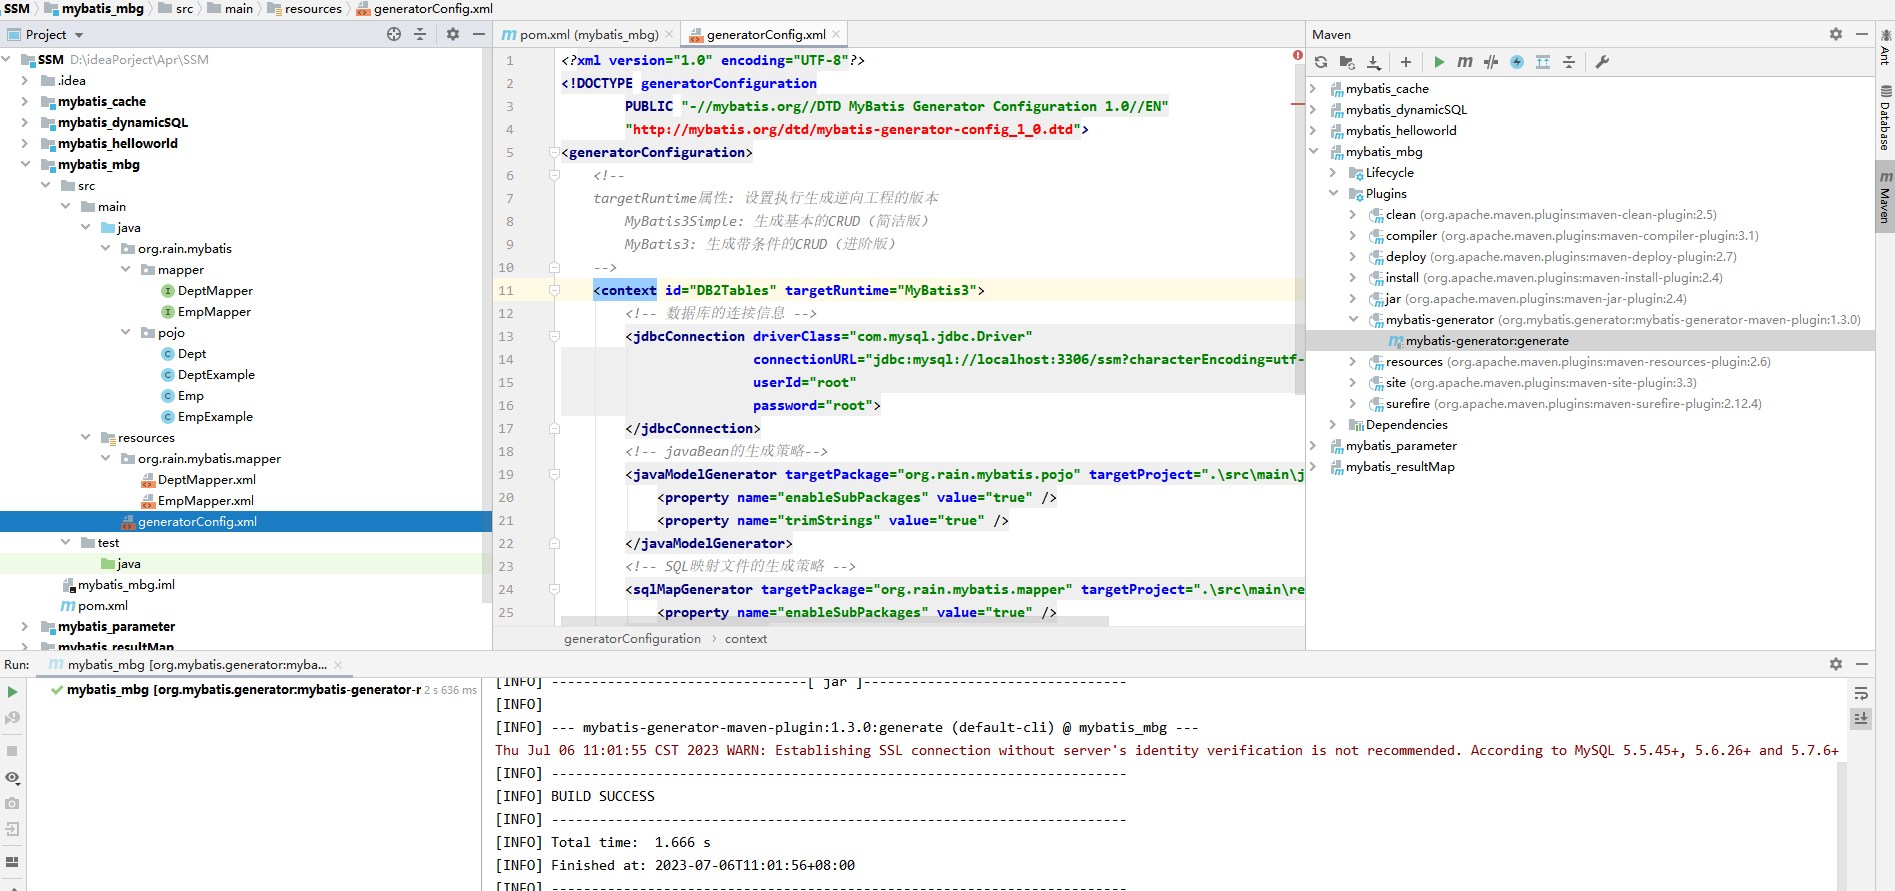This screenshot has width=1895, height=891.
Task: Open EmpMapper interface in Project tree
Action: (214, 311)
